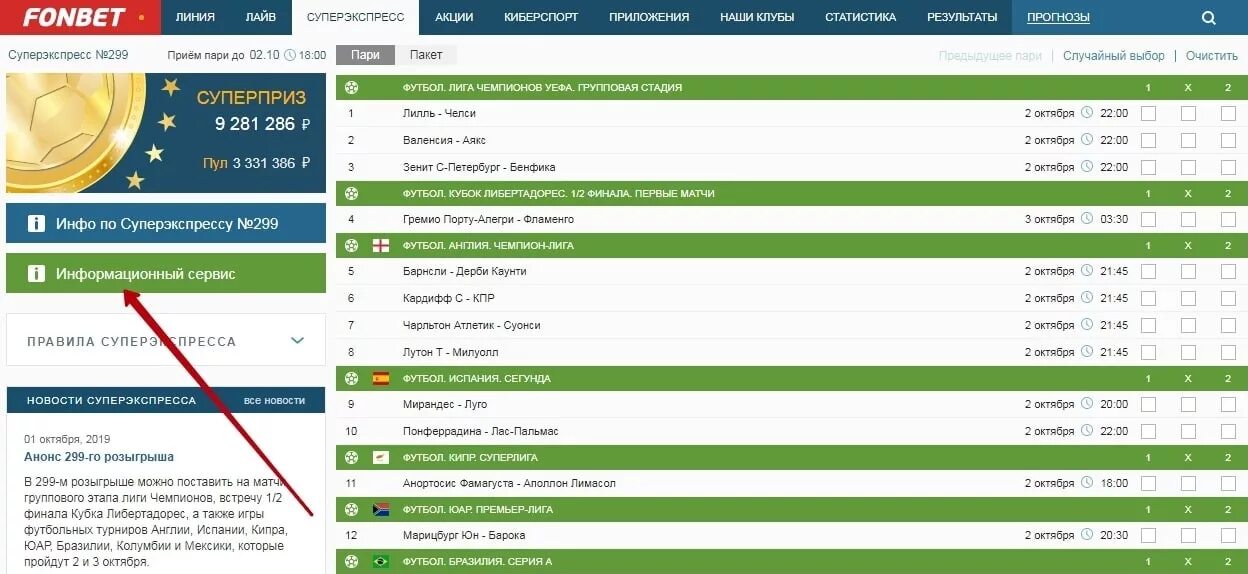Check away win (2) for Марицбург Юн - Барока
Screen dimensions: 1248x574
pos(1228,535)
